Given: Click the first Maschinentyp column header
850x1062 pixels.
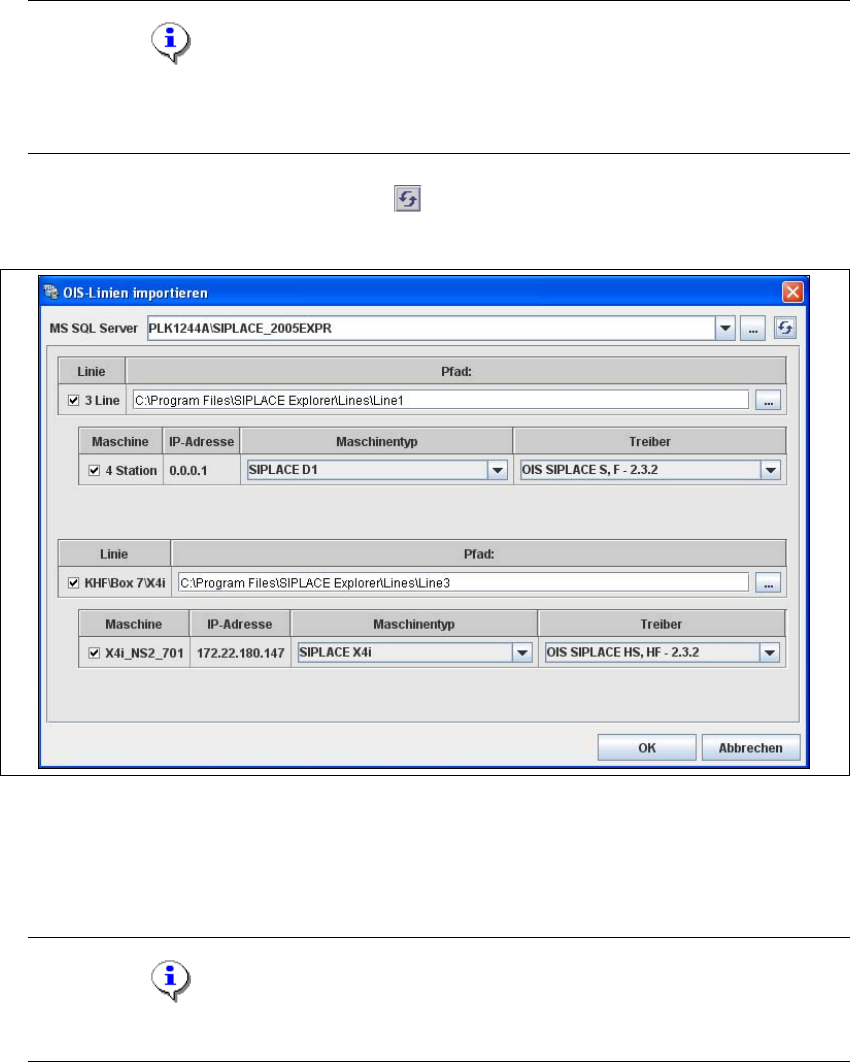Looking at the screenshot, I should click(x=377, y=442).
